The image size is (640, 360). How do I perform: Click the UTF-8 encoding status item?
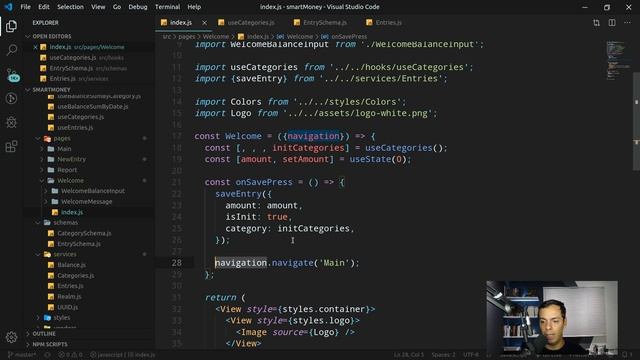tap(471, 355)
